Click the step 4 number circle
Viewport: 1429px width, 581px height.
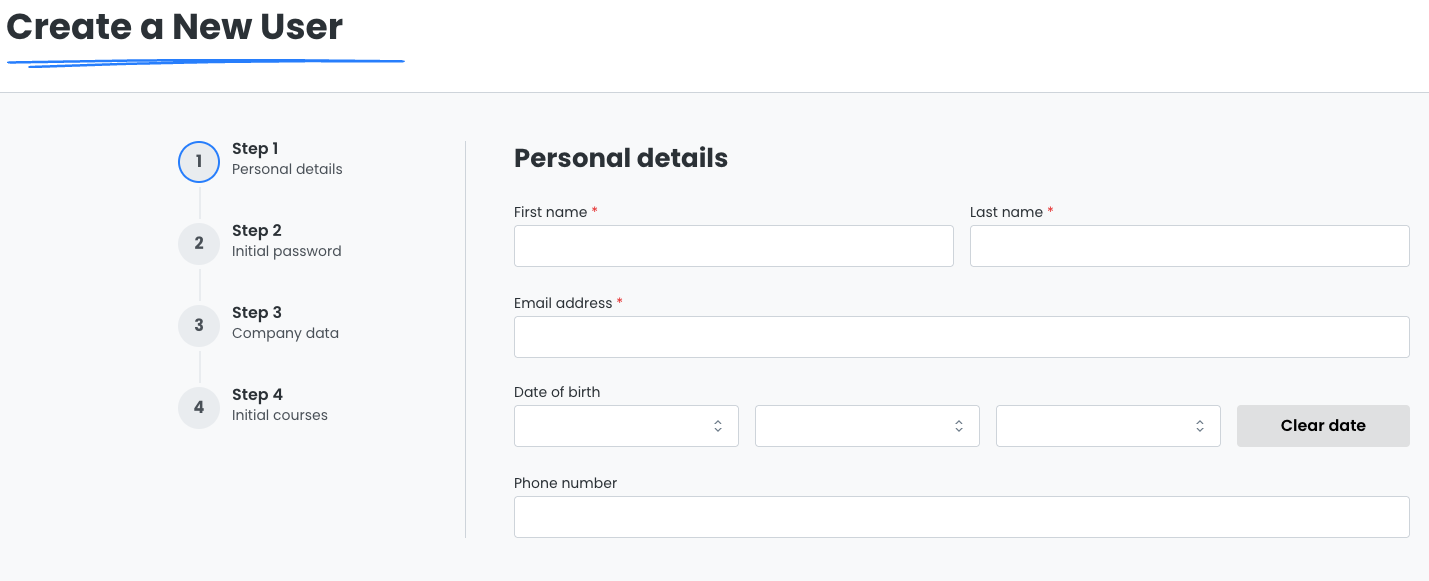pos(199,407)
